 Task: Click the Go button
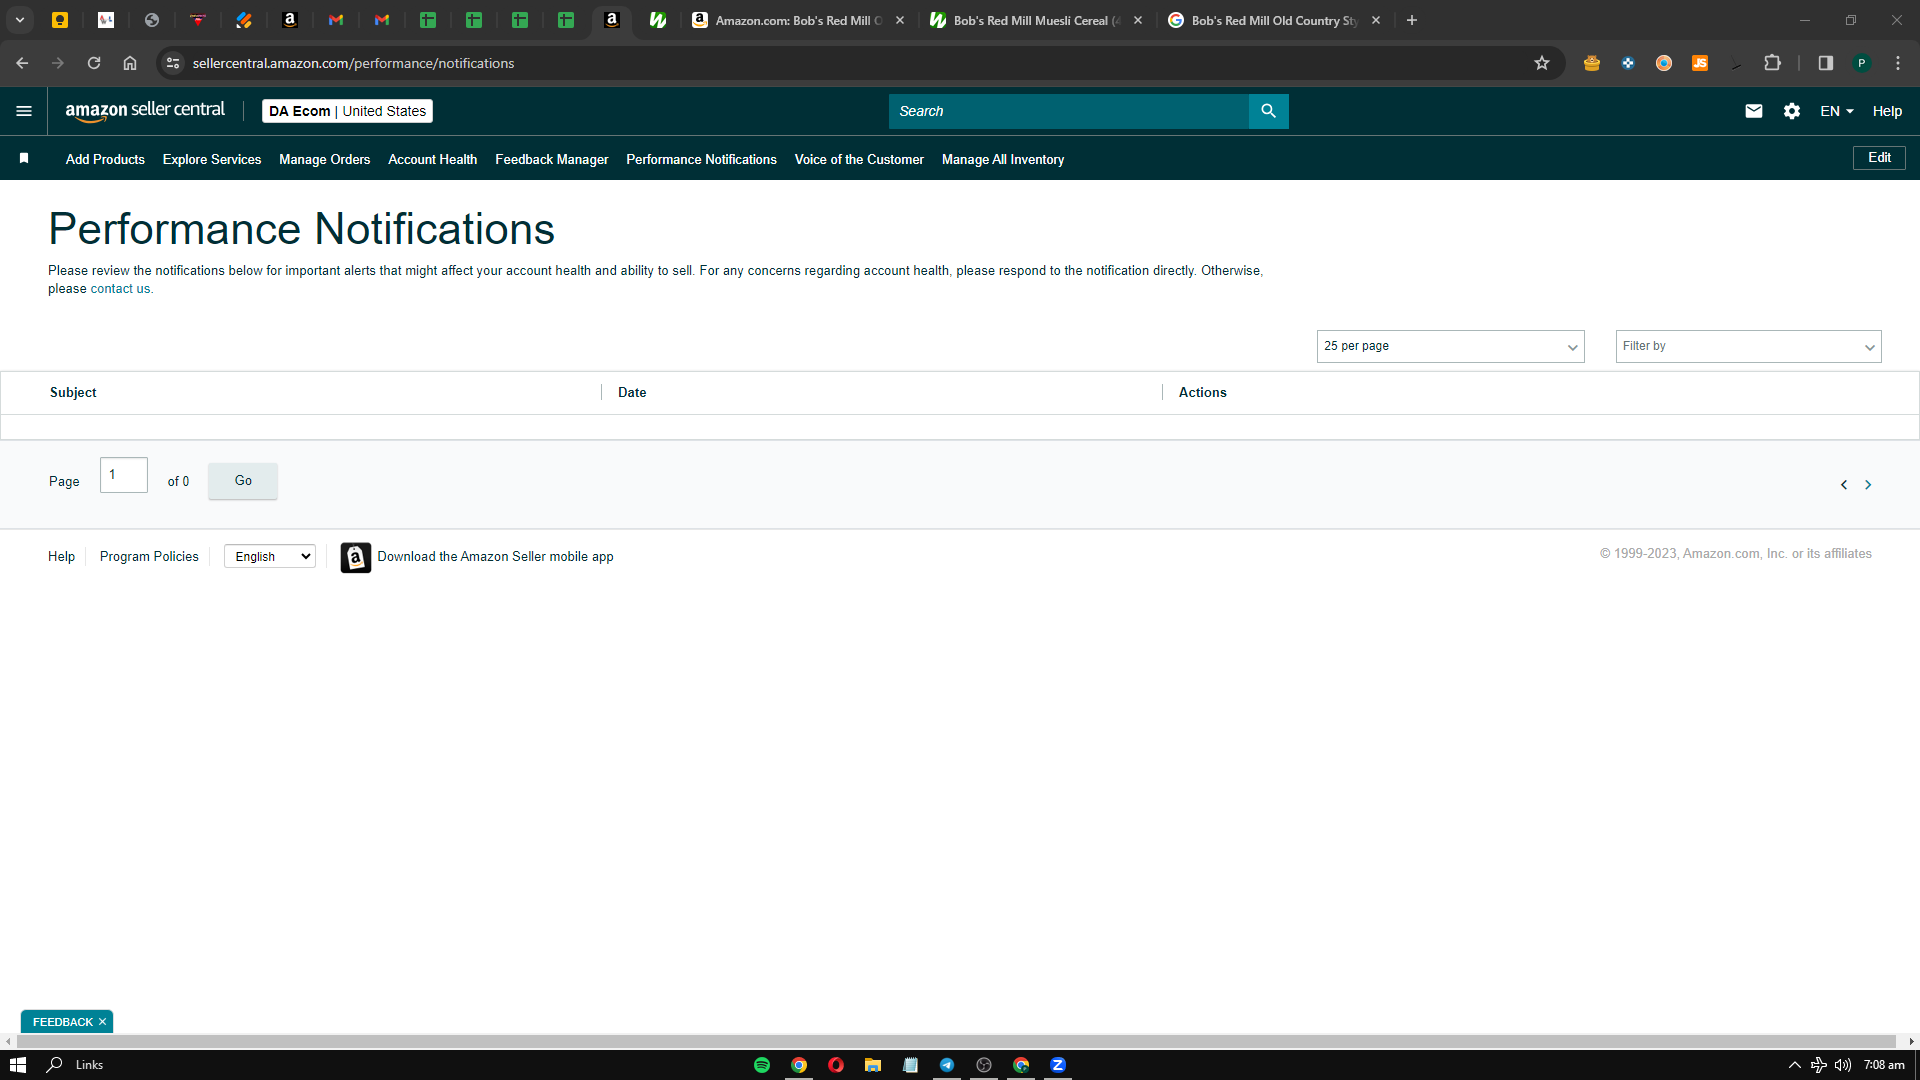pos(243,481)
